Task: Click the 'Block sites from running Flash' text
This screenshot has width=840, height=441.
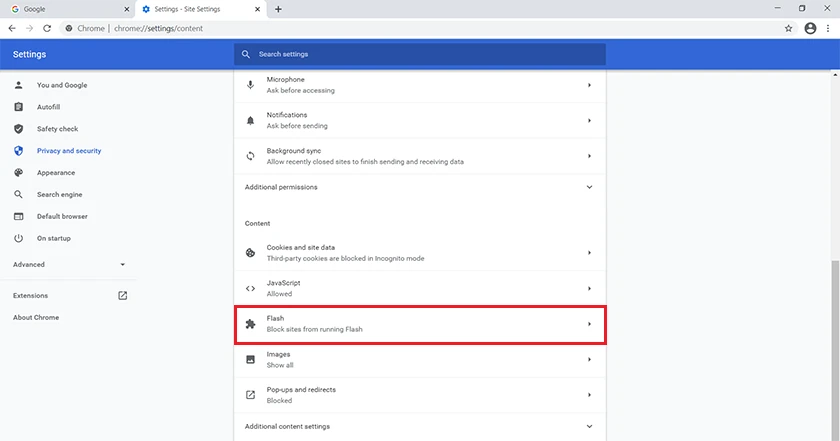Action: coord(314,330)
